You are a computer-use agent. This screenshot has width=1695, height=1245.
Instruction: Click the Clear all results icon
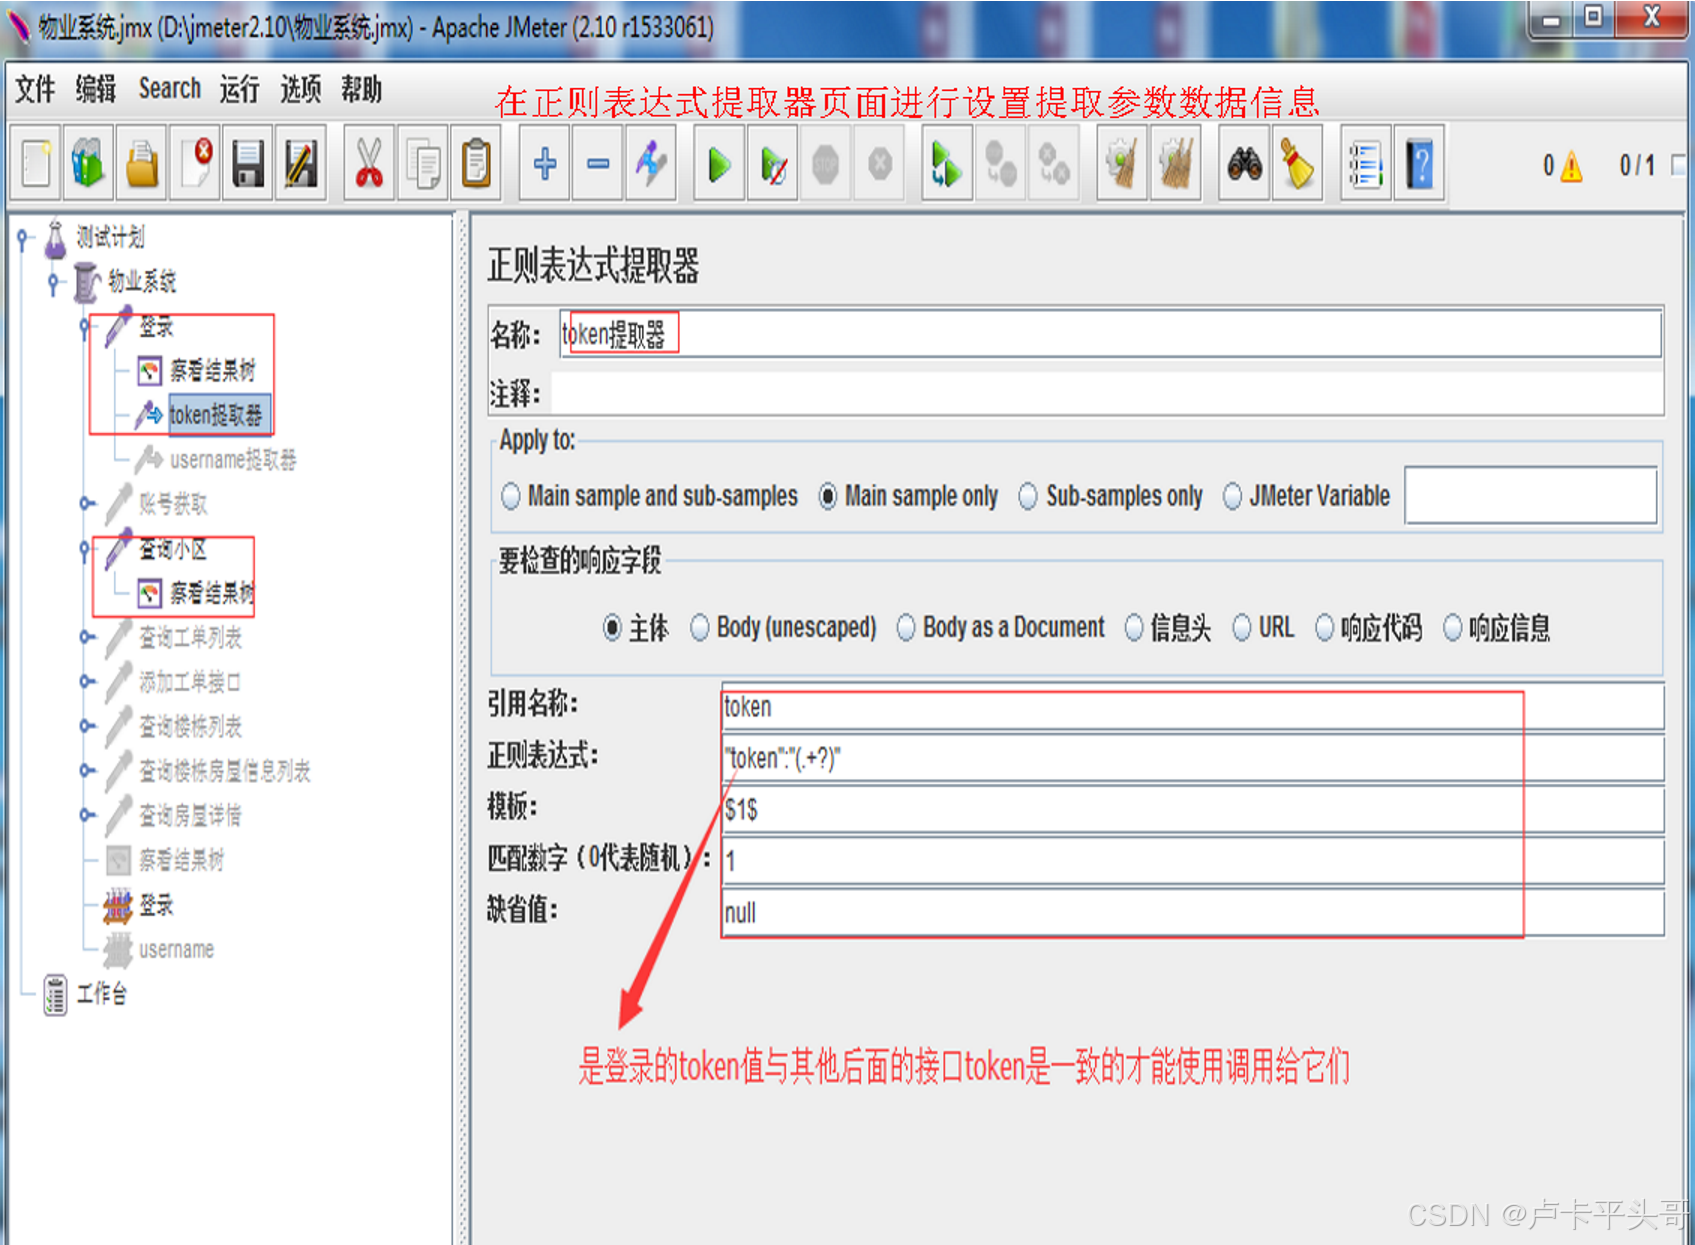(x=1175, y=163)
